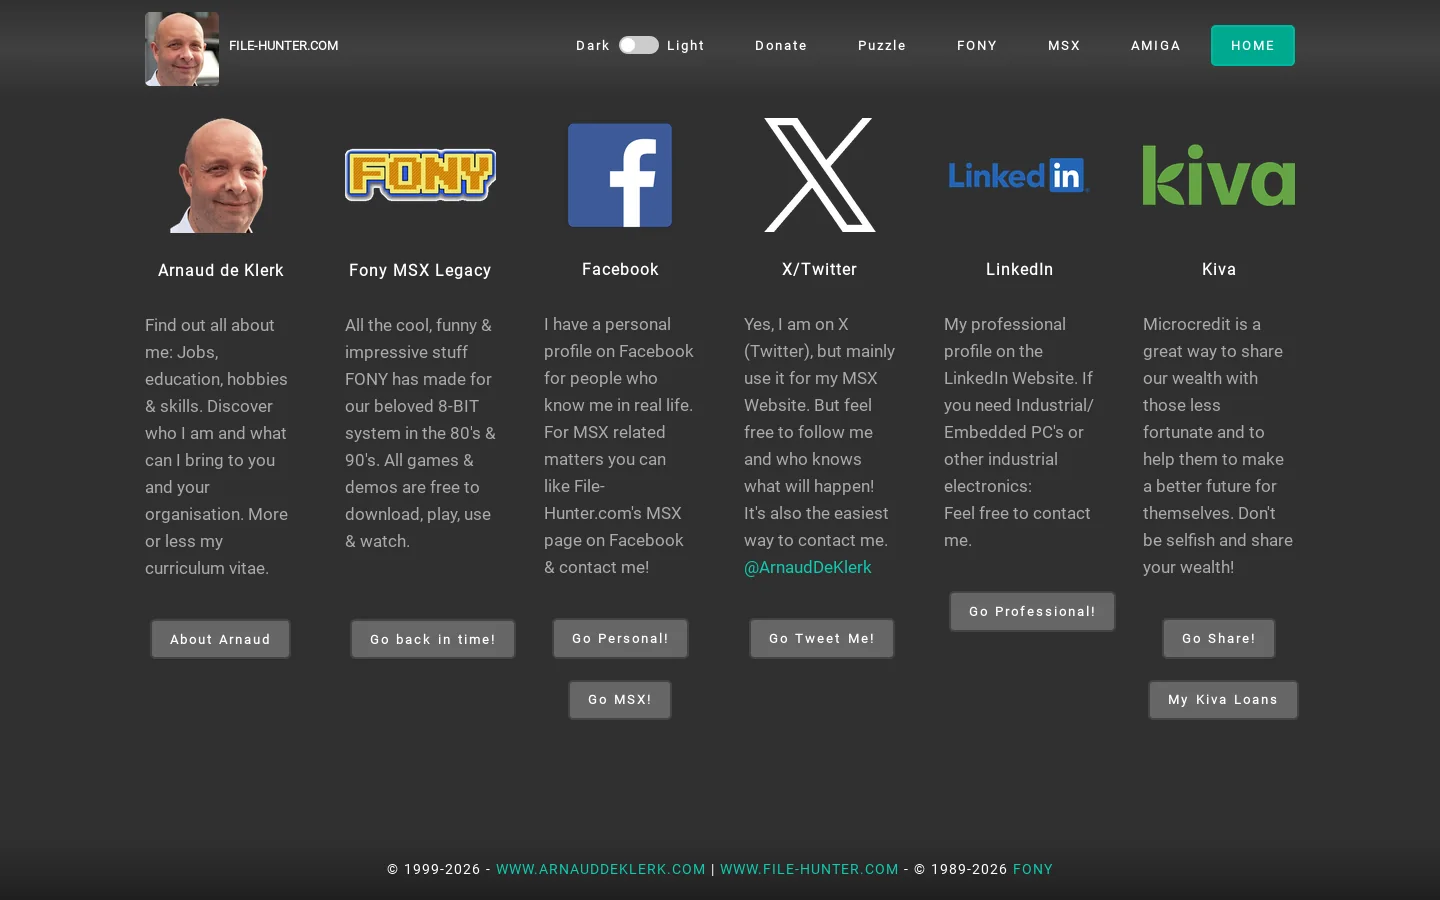Open the FONY link in the footer
Screen dimensions: 1440x900
point(1033,869)
